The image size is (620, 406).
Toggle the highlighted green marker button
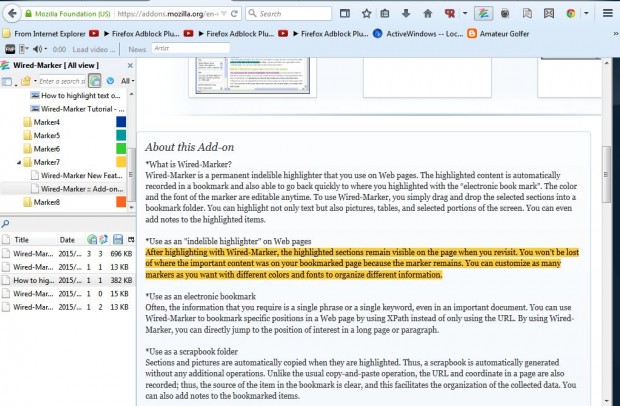pyautogui.click(x=95, y=81)
